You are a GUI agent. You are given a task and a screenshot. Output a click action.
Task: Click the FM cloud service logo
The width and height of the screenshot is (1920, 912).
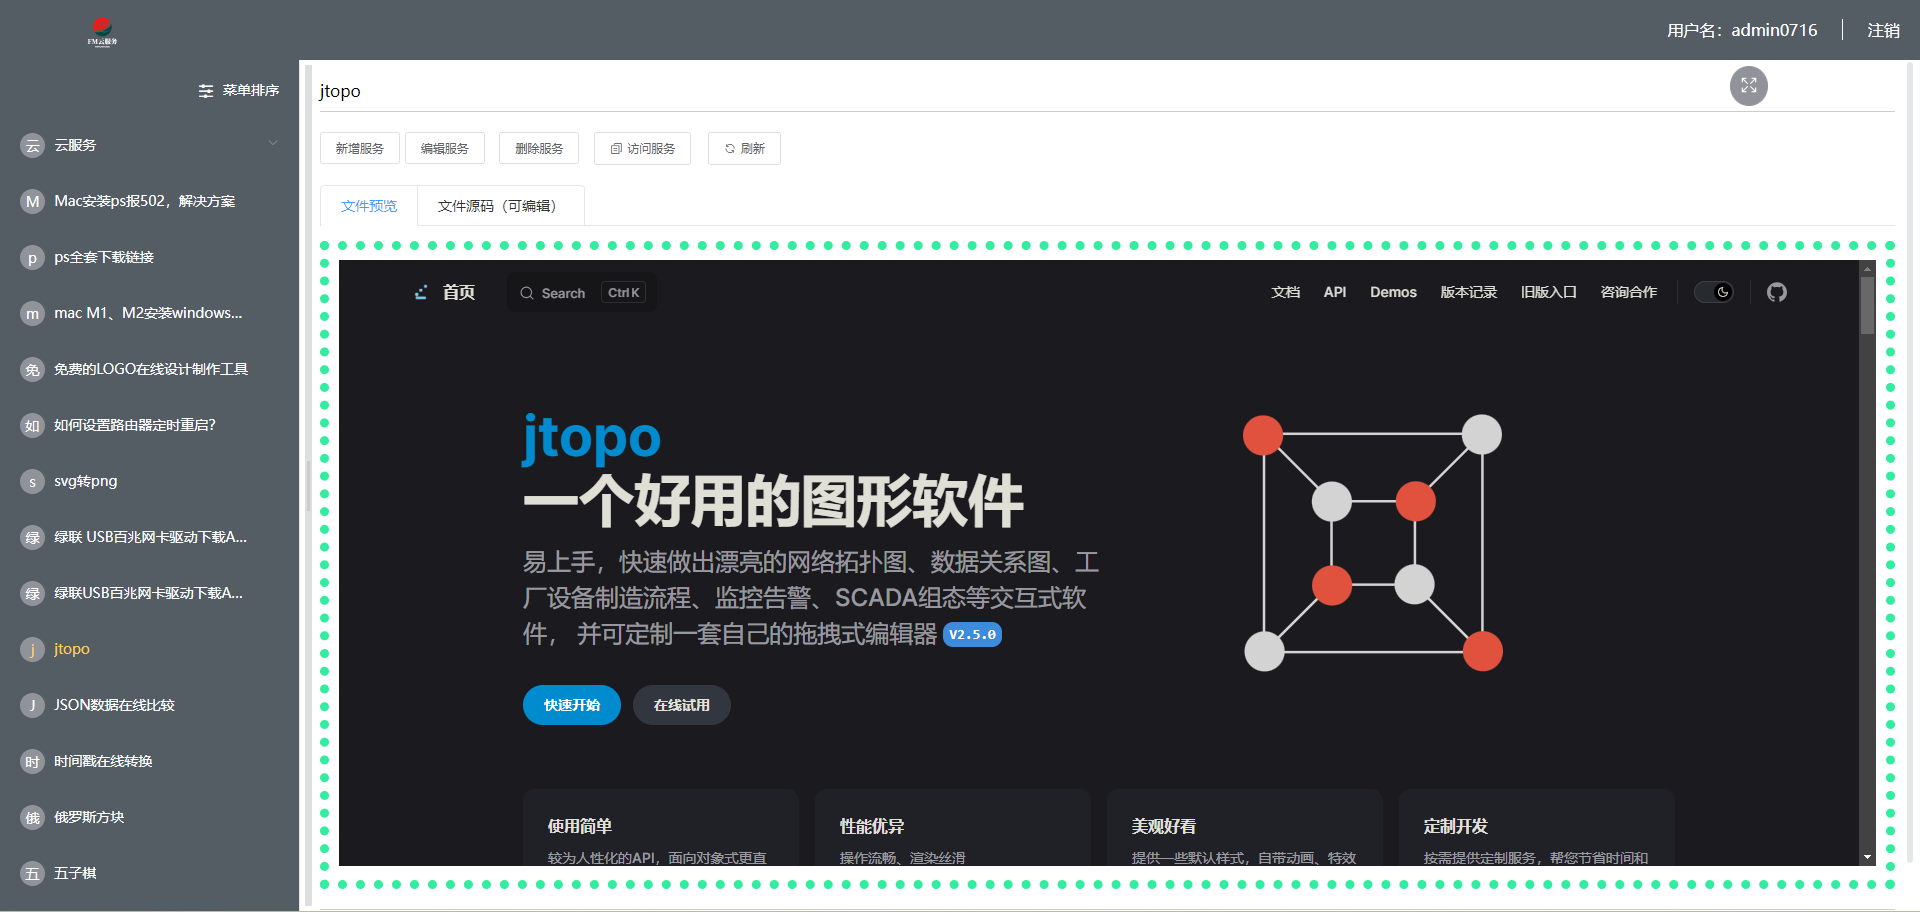coord(102,31)
